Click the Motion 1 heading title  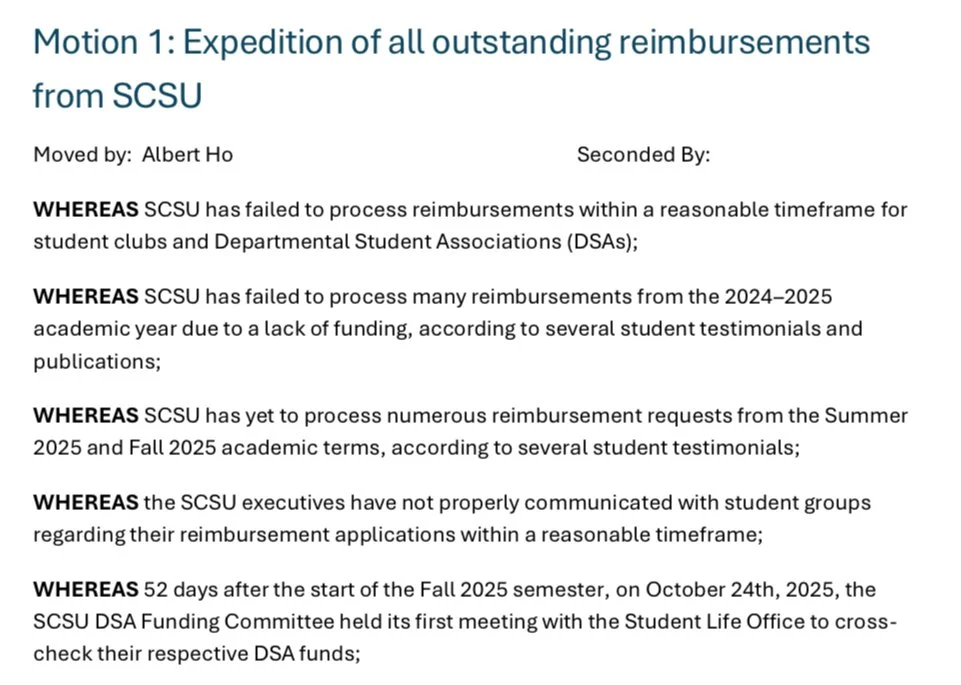pyautogui.click(x=451, y=69)
